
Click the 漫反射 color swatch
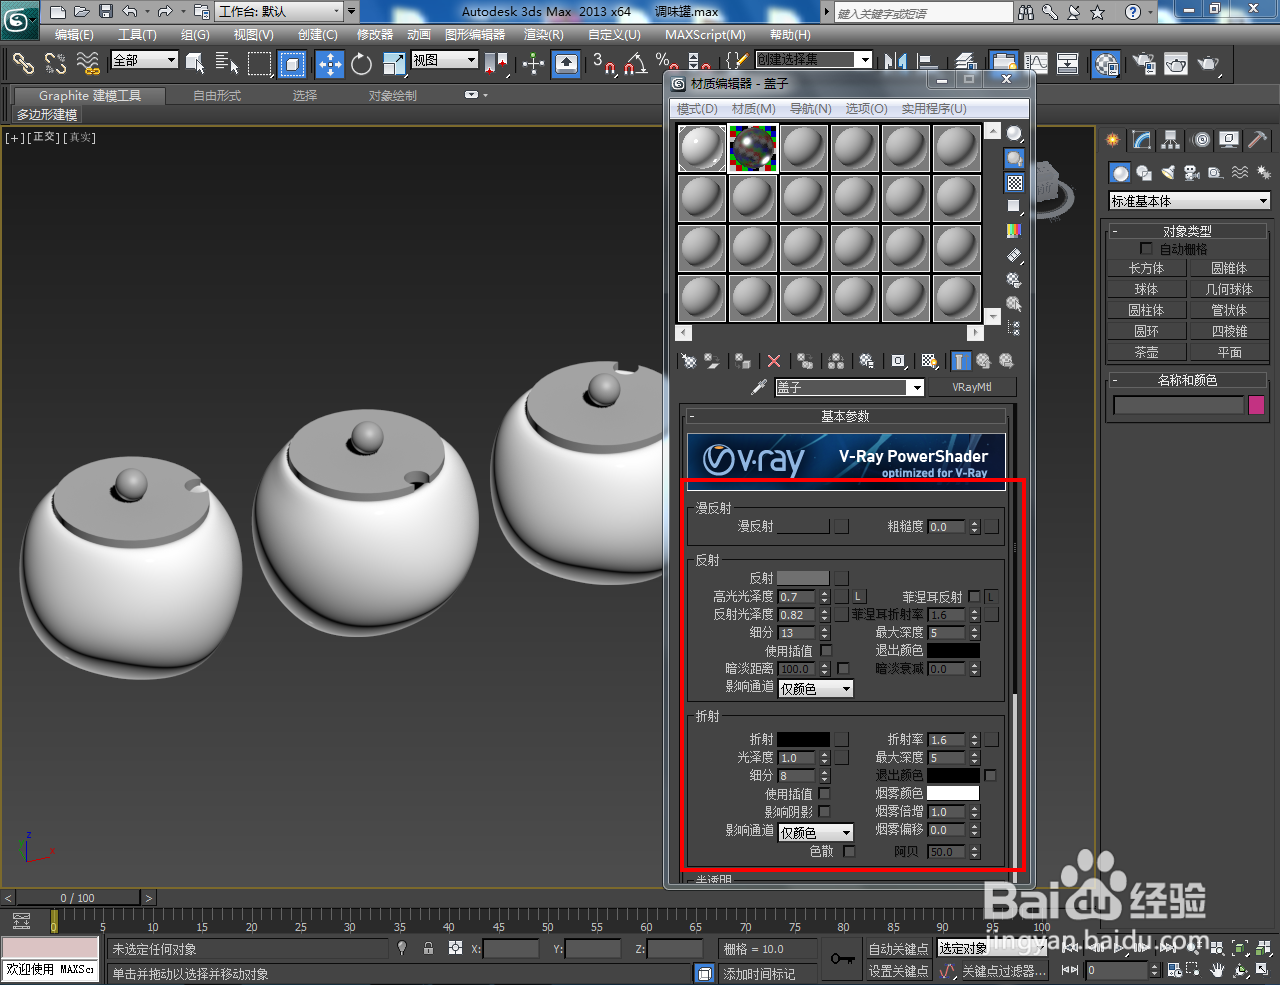pyautogui.click(x=803, y=526)
